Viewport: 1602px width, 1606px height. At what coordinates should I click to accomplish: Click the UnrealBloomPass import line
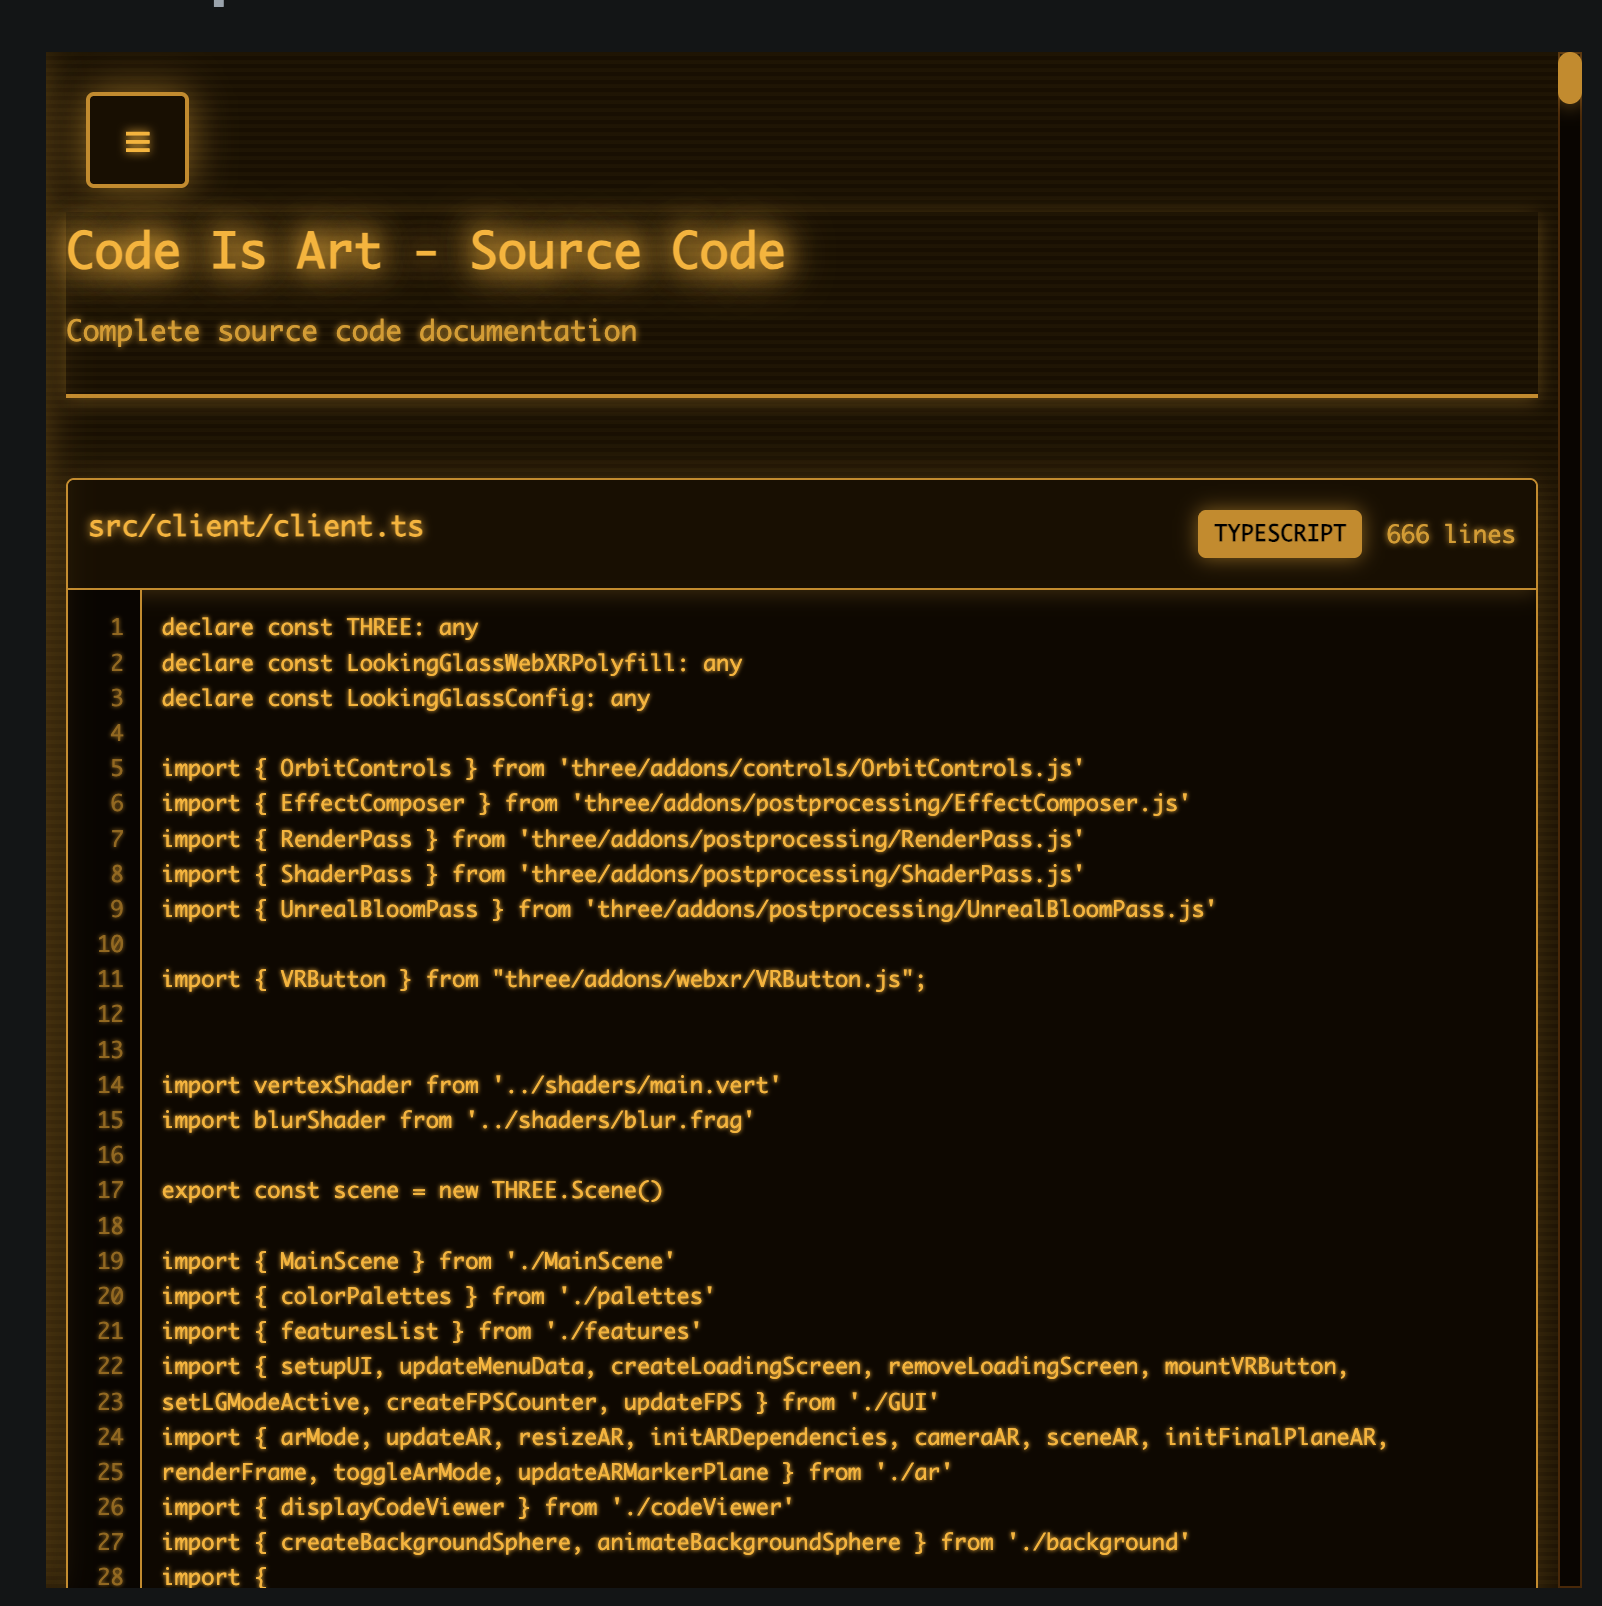[x=689, y=909]
